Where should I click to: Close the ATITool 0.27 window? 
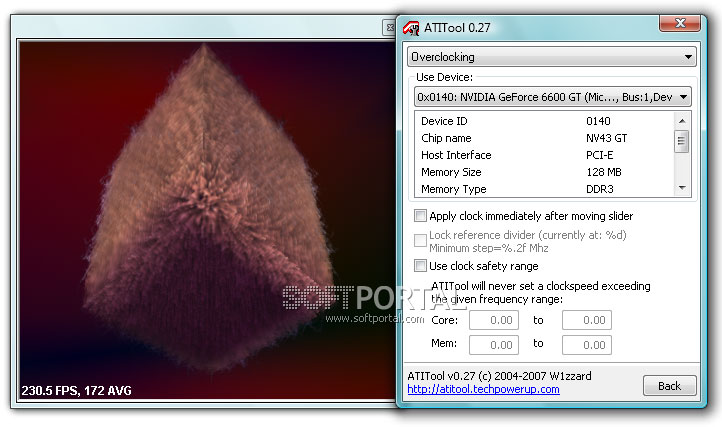point(680,23)
